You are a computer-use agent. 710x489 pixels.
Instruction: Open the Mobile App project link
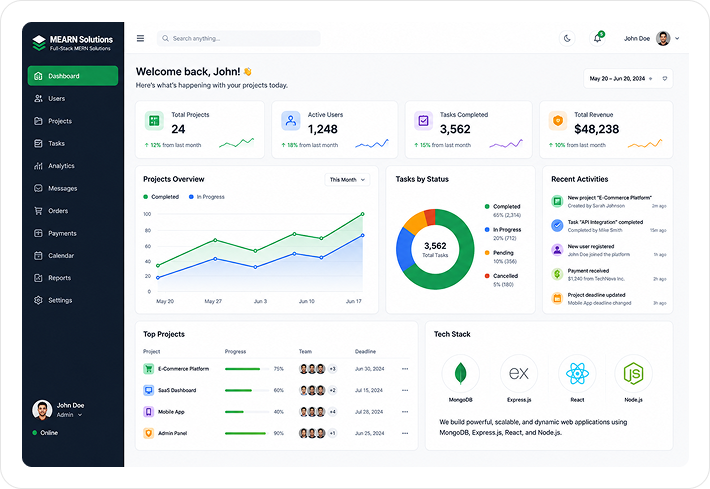pos(171,412)
